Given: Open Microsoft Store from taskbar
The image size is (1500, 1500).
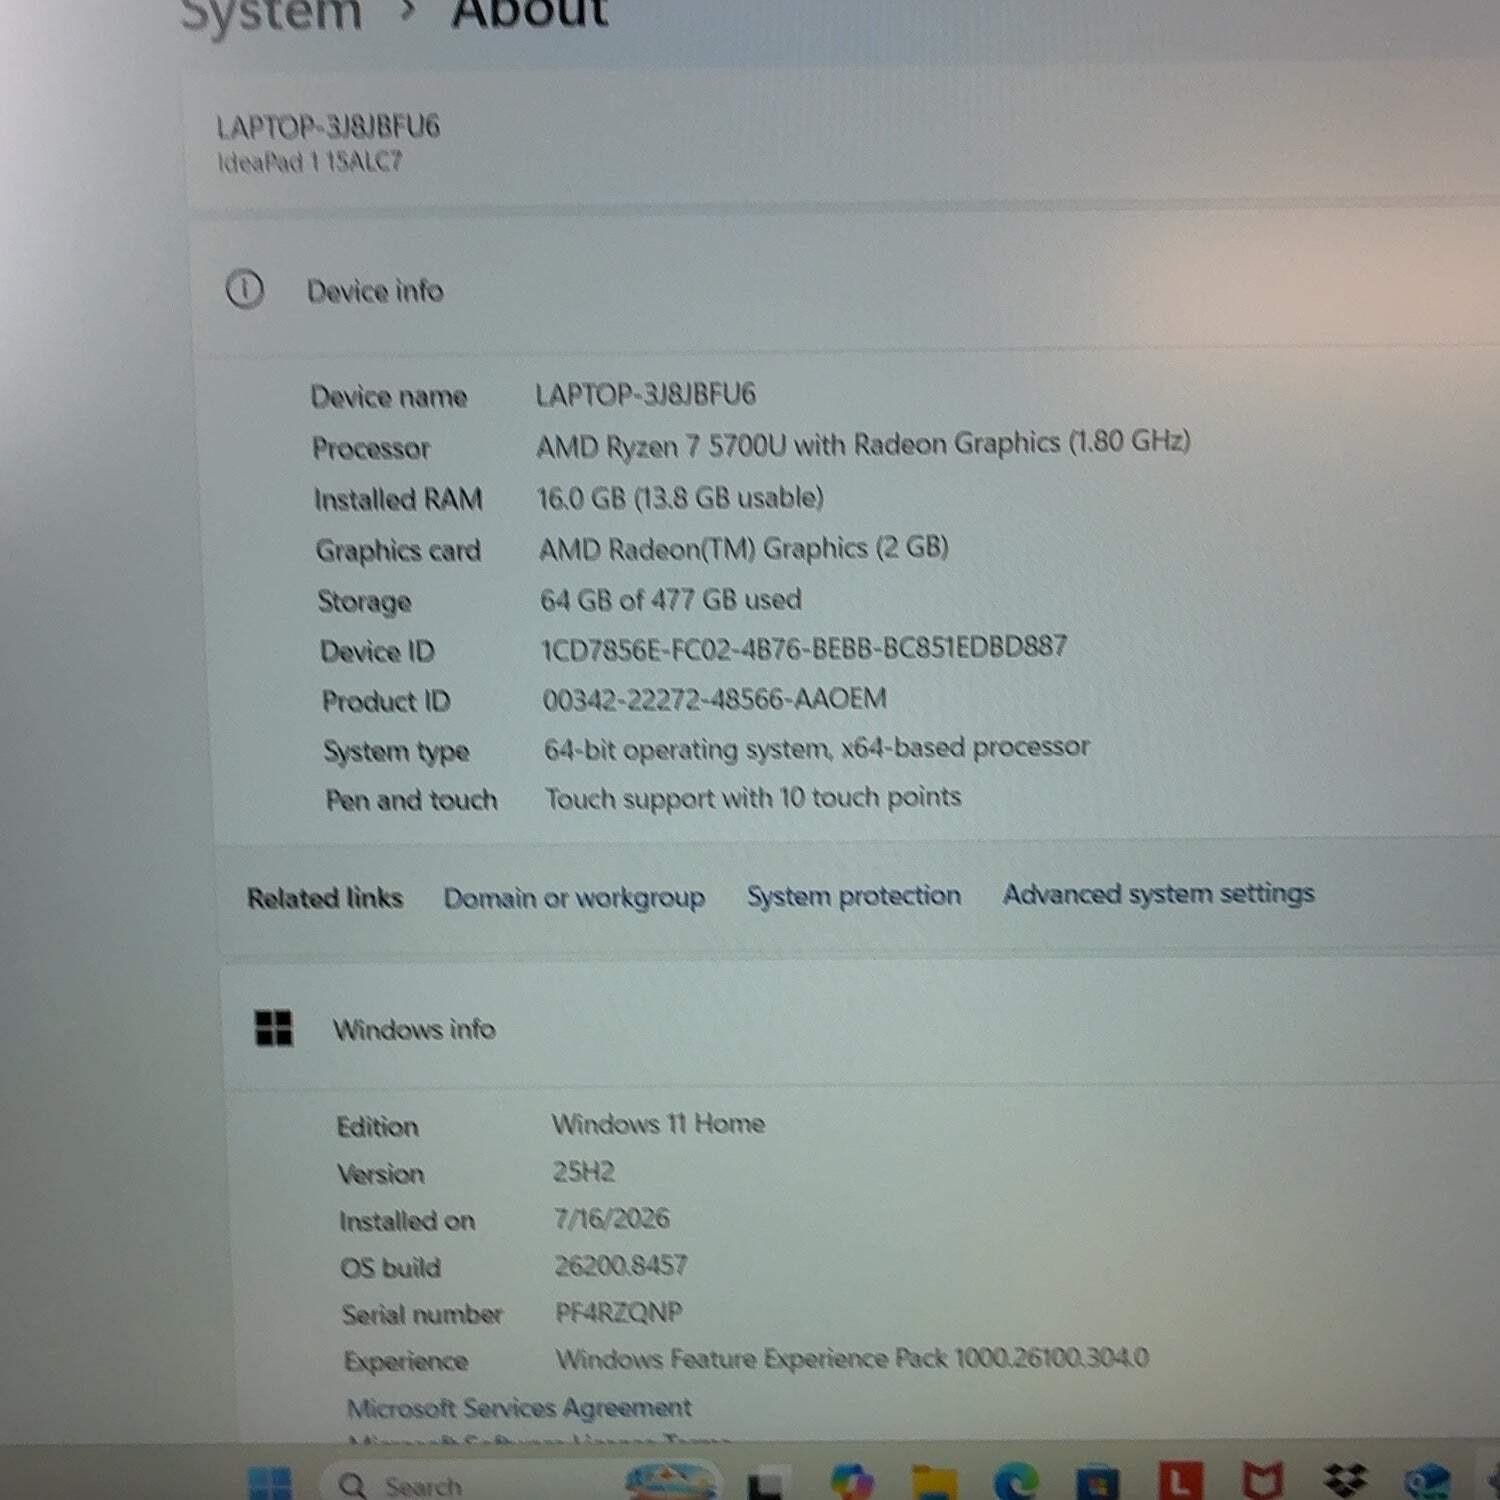Looking at the screenshot, I should point(1098,1482).
